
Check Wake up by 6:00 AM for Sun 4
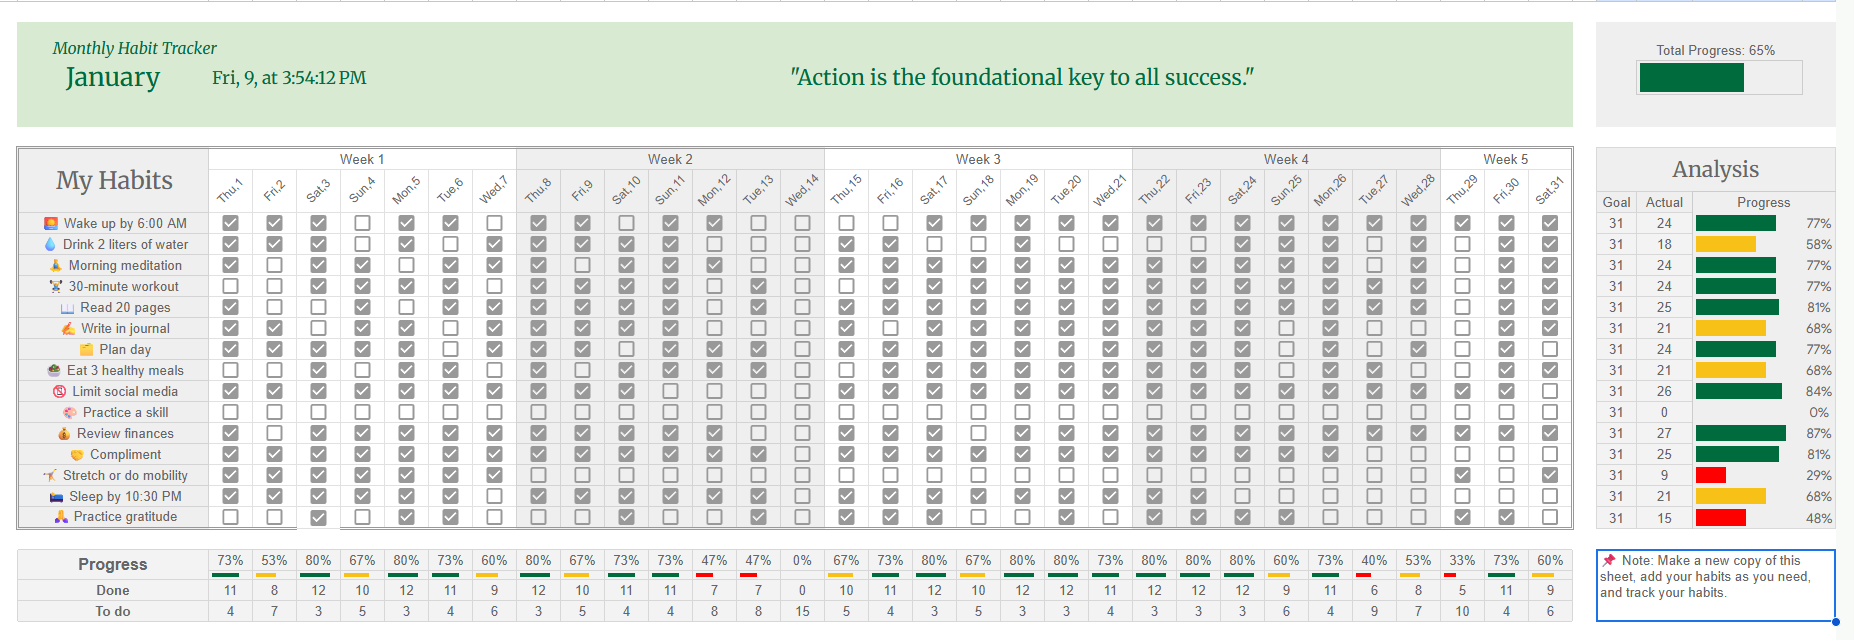[x=362, y=223]
